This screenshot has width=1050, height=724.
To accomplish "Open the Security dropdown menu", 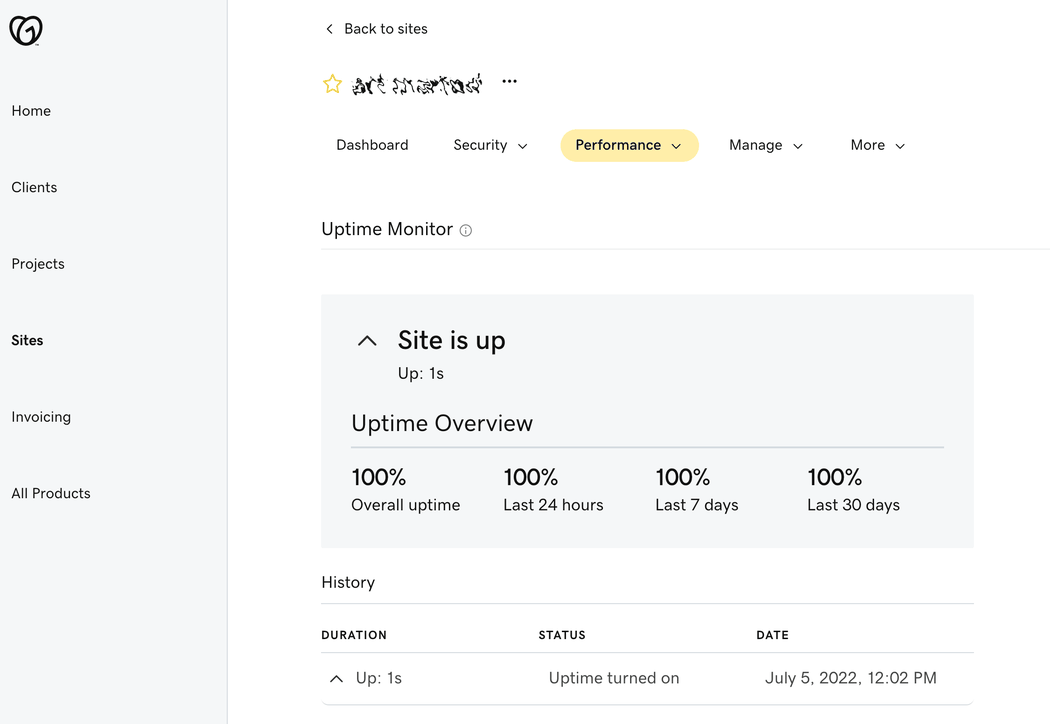I will (x=490, y=145).
